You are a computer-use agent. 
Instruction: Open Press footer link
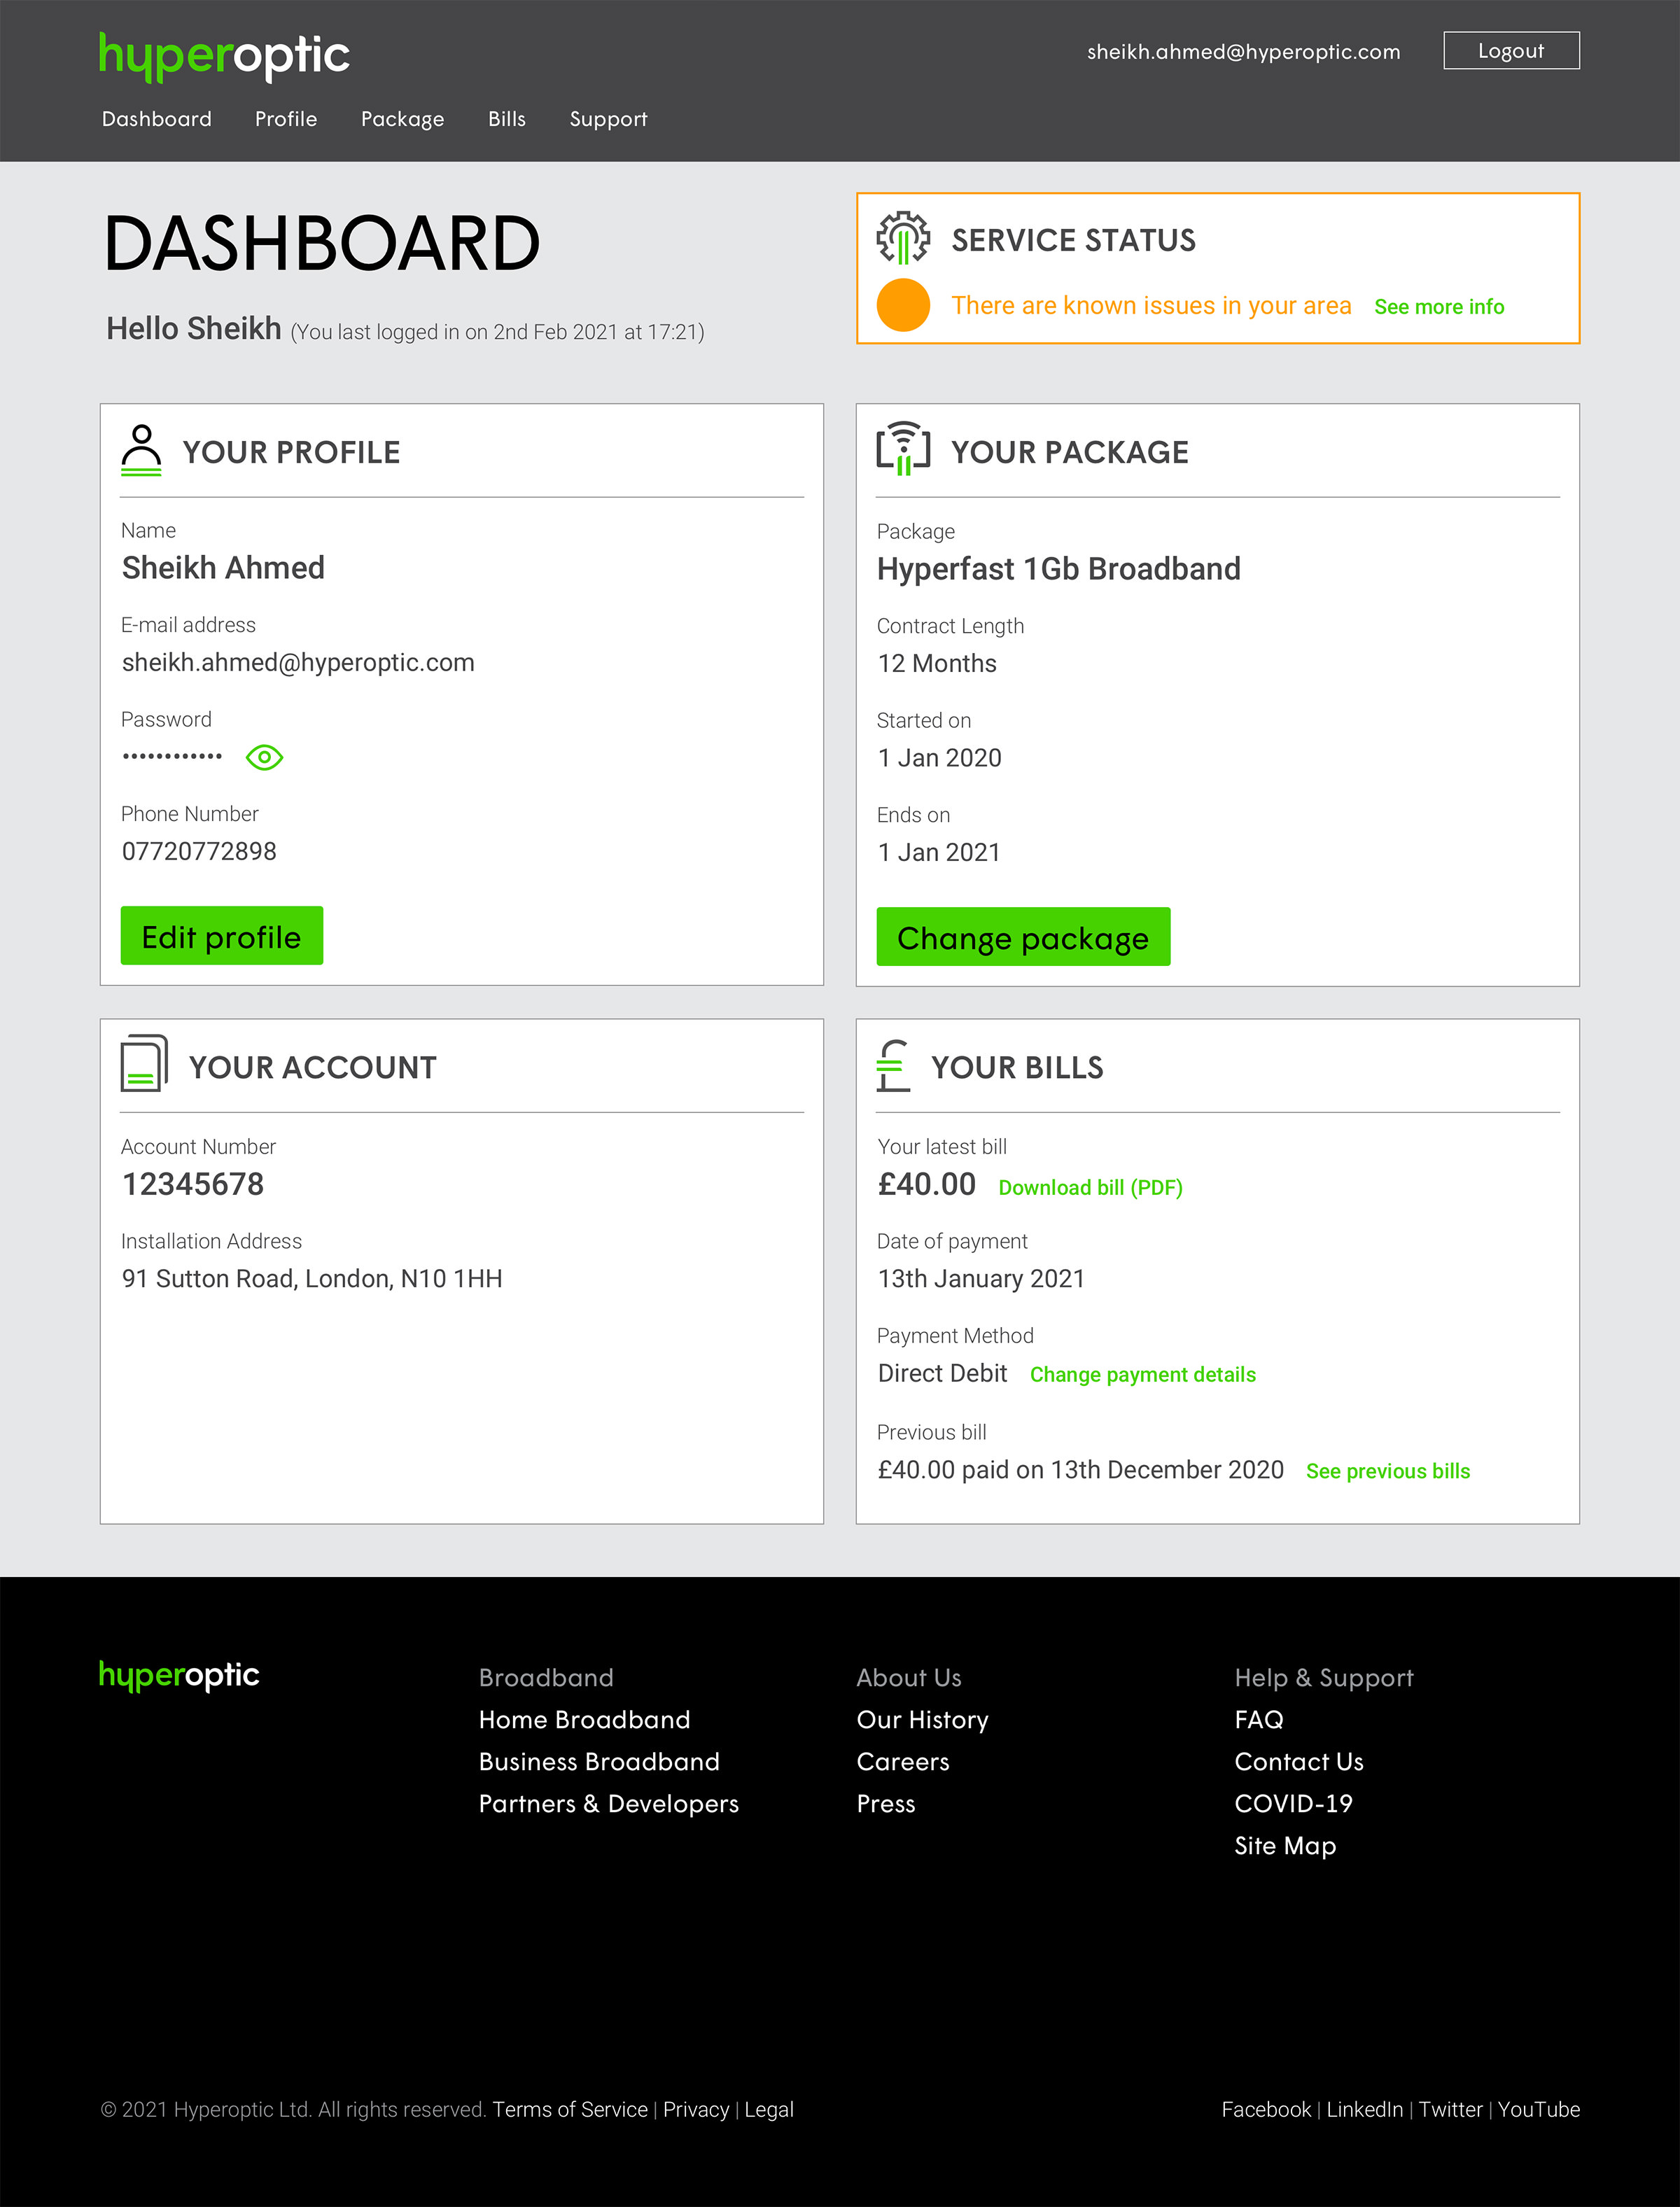(x=886, y=1803)
